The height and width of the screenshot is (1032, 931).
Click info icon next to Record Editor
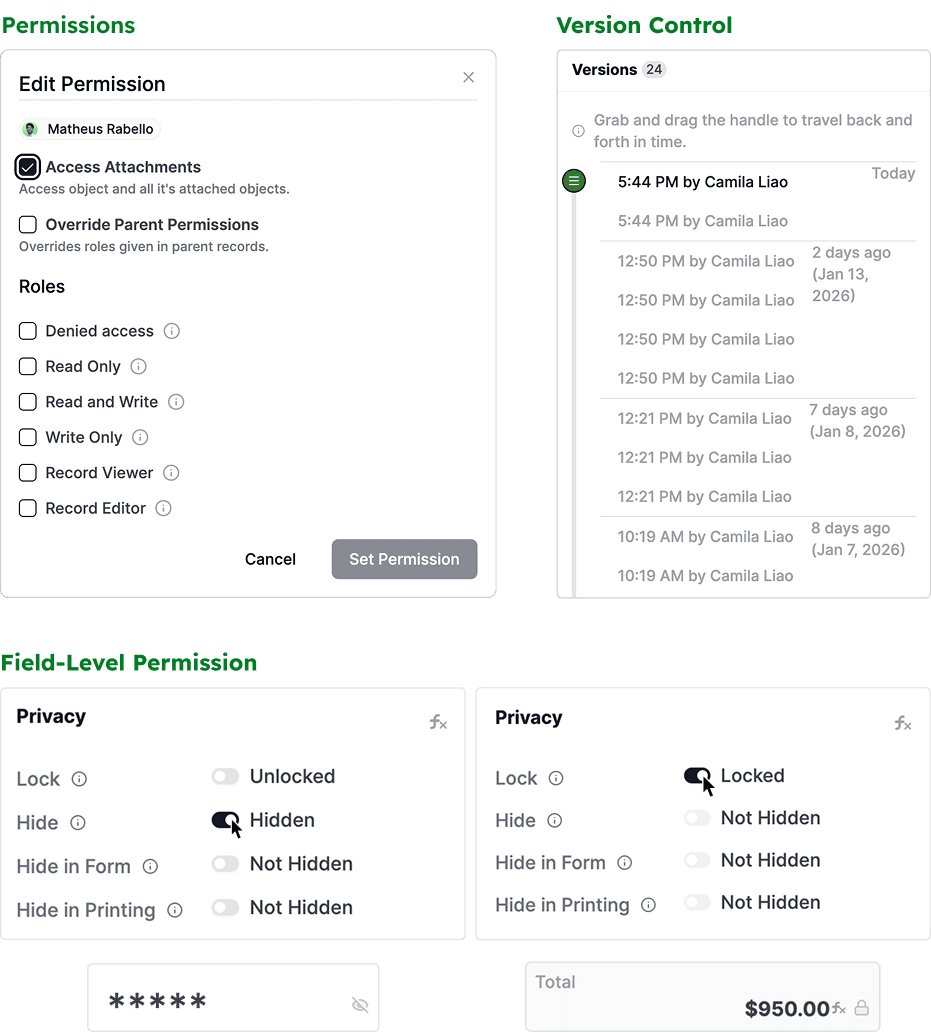click(x=163, y=508)
